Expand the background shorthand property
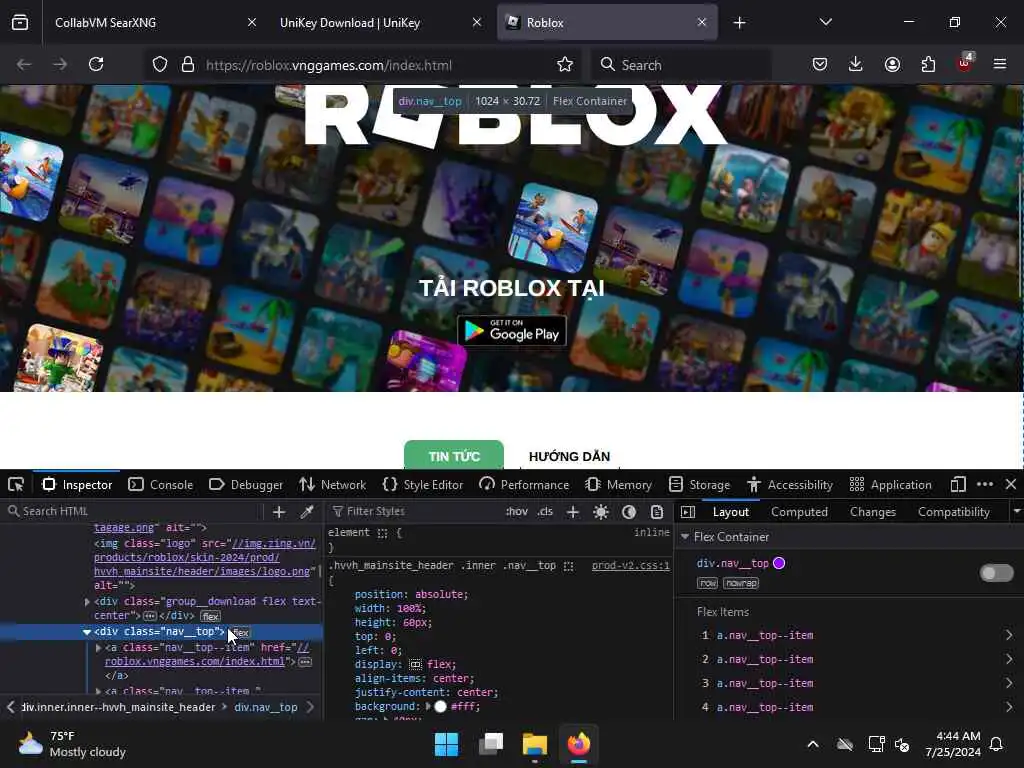This screenshot has height=768, width=1024. [x=428, y=707]
